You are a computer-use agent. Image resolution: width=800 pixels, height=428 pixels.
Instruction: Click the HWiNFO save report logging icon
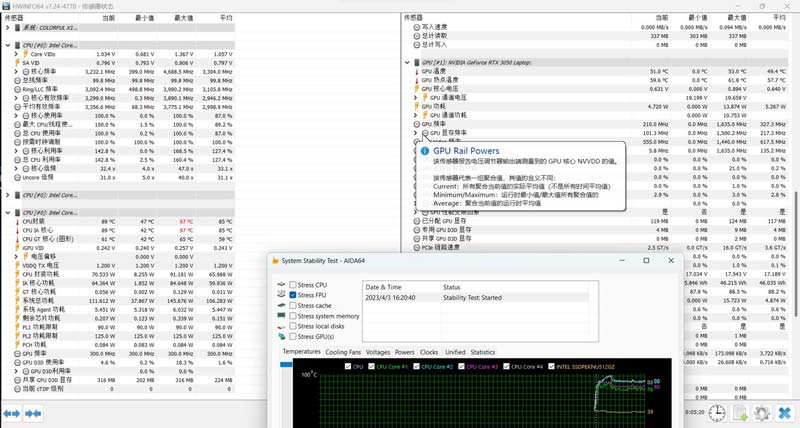(x=740, y=413)
